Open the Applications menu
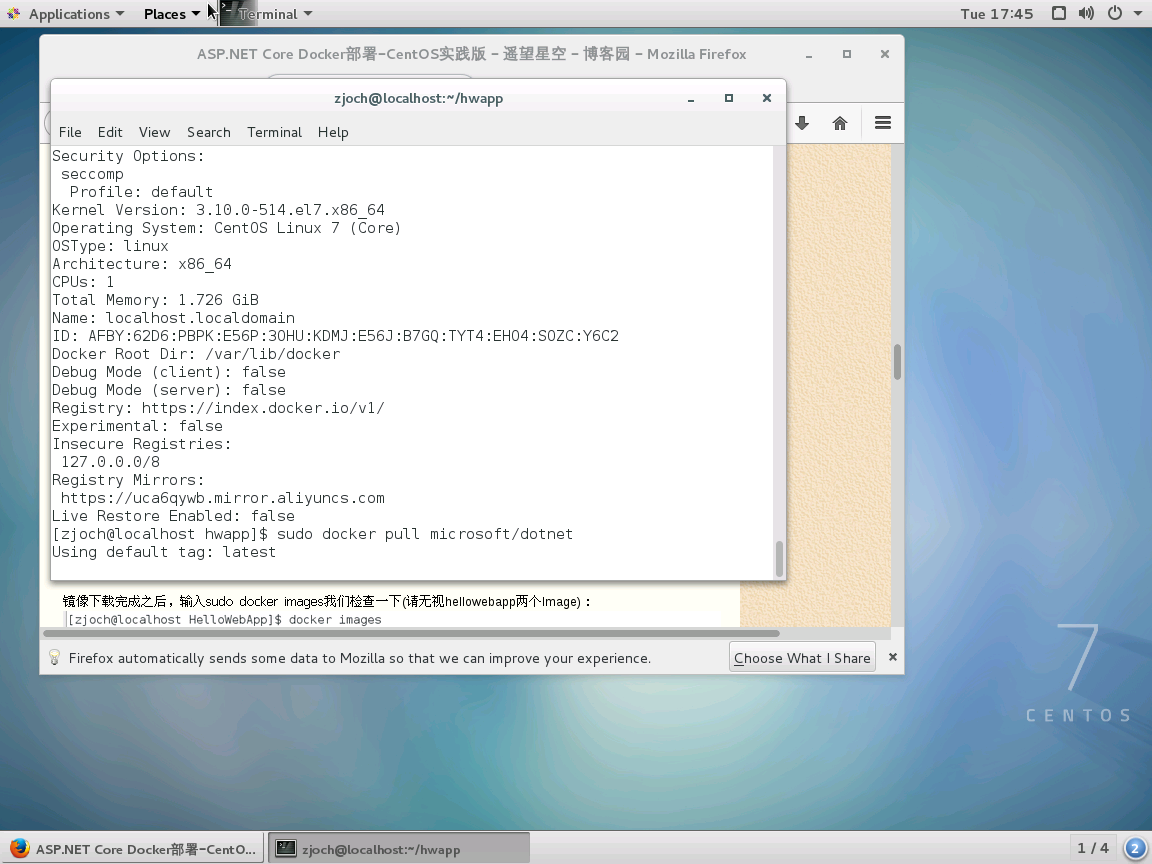This screenshot has width=1152, height=864. 65,14
